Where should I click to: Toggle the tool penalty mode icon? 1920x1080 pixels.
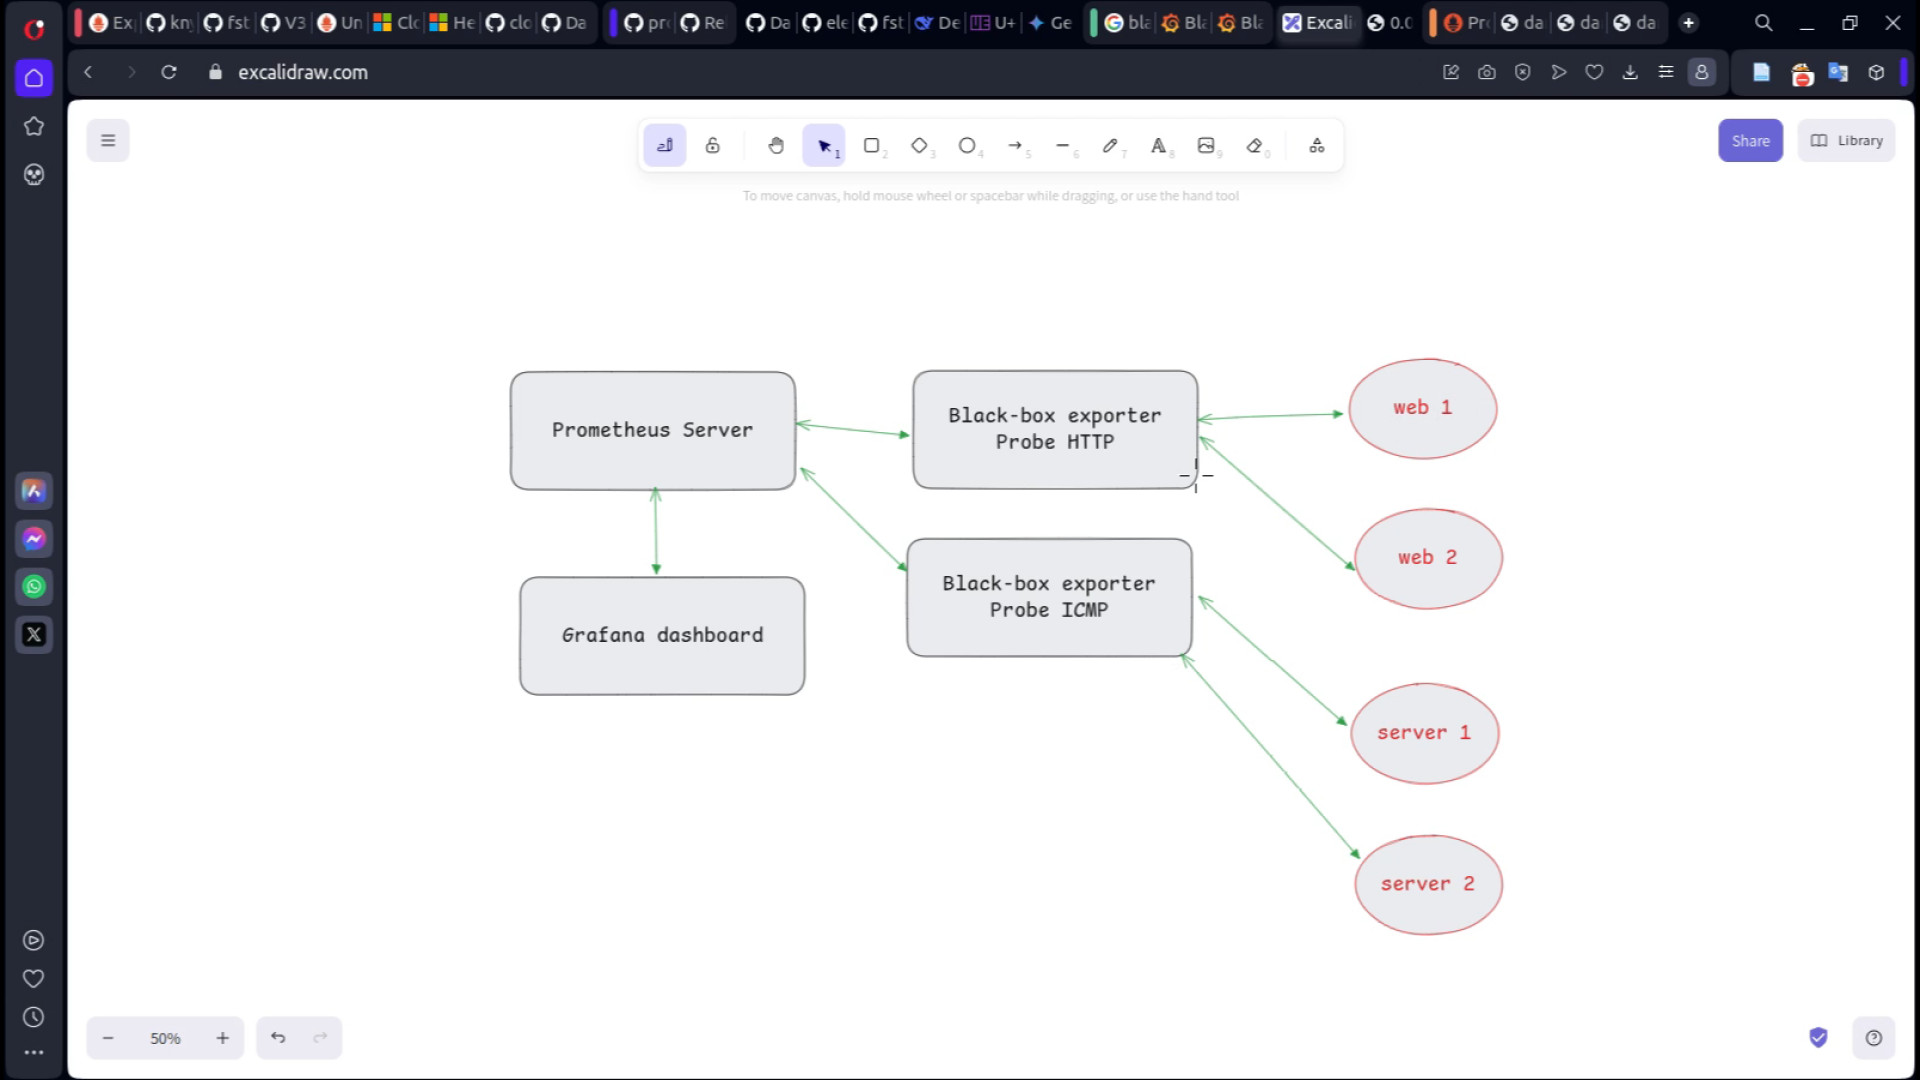[x=665, y=146]
